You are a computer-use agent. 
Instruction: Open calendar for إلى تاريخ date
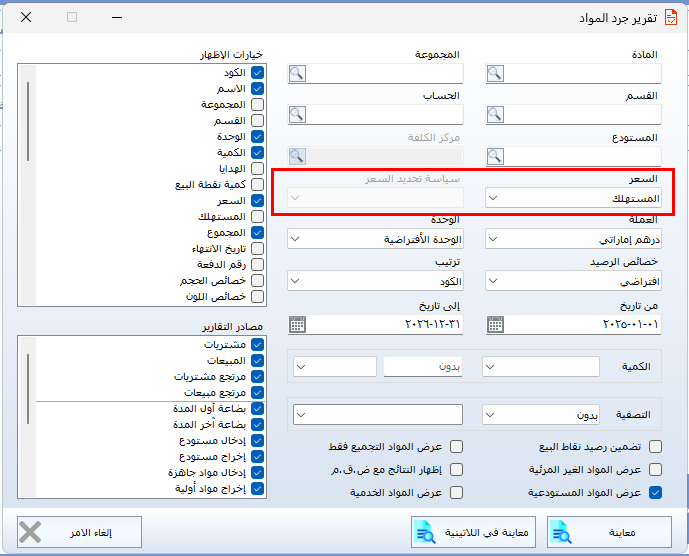point(298,323)
